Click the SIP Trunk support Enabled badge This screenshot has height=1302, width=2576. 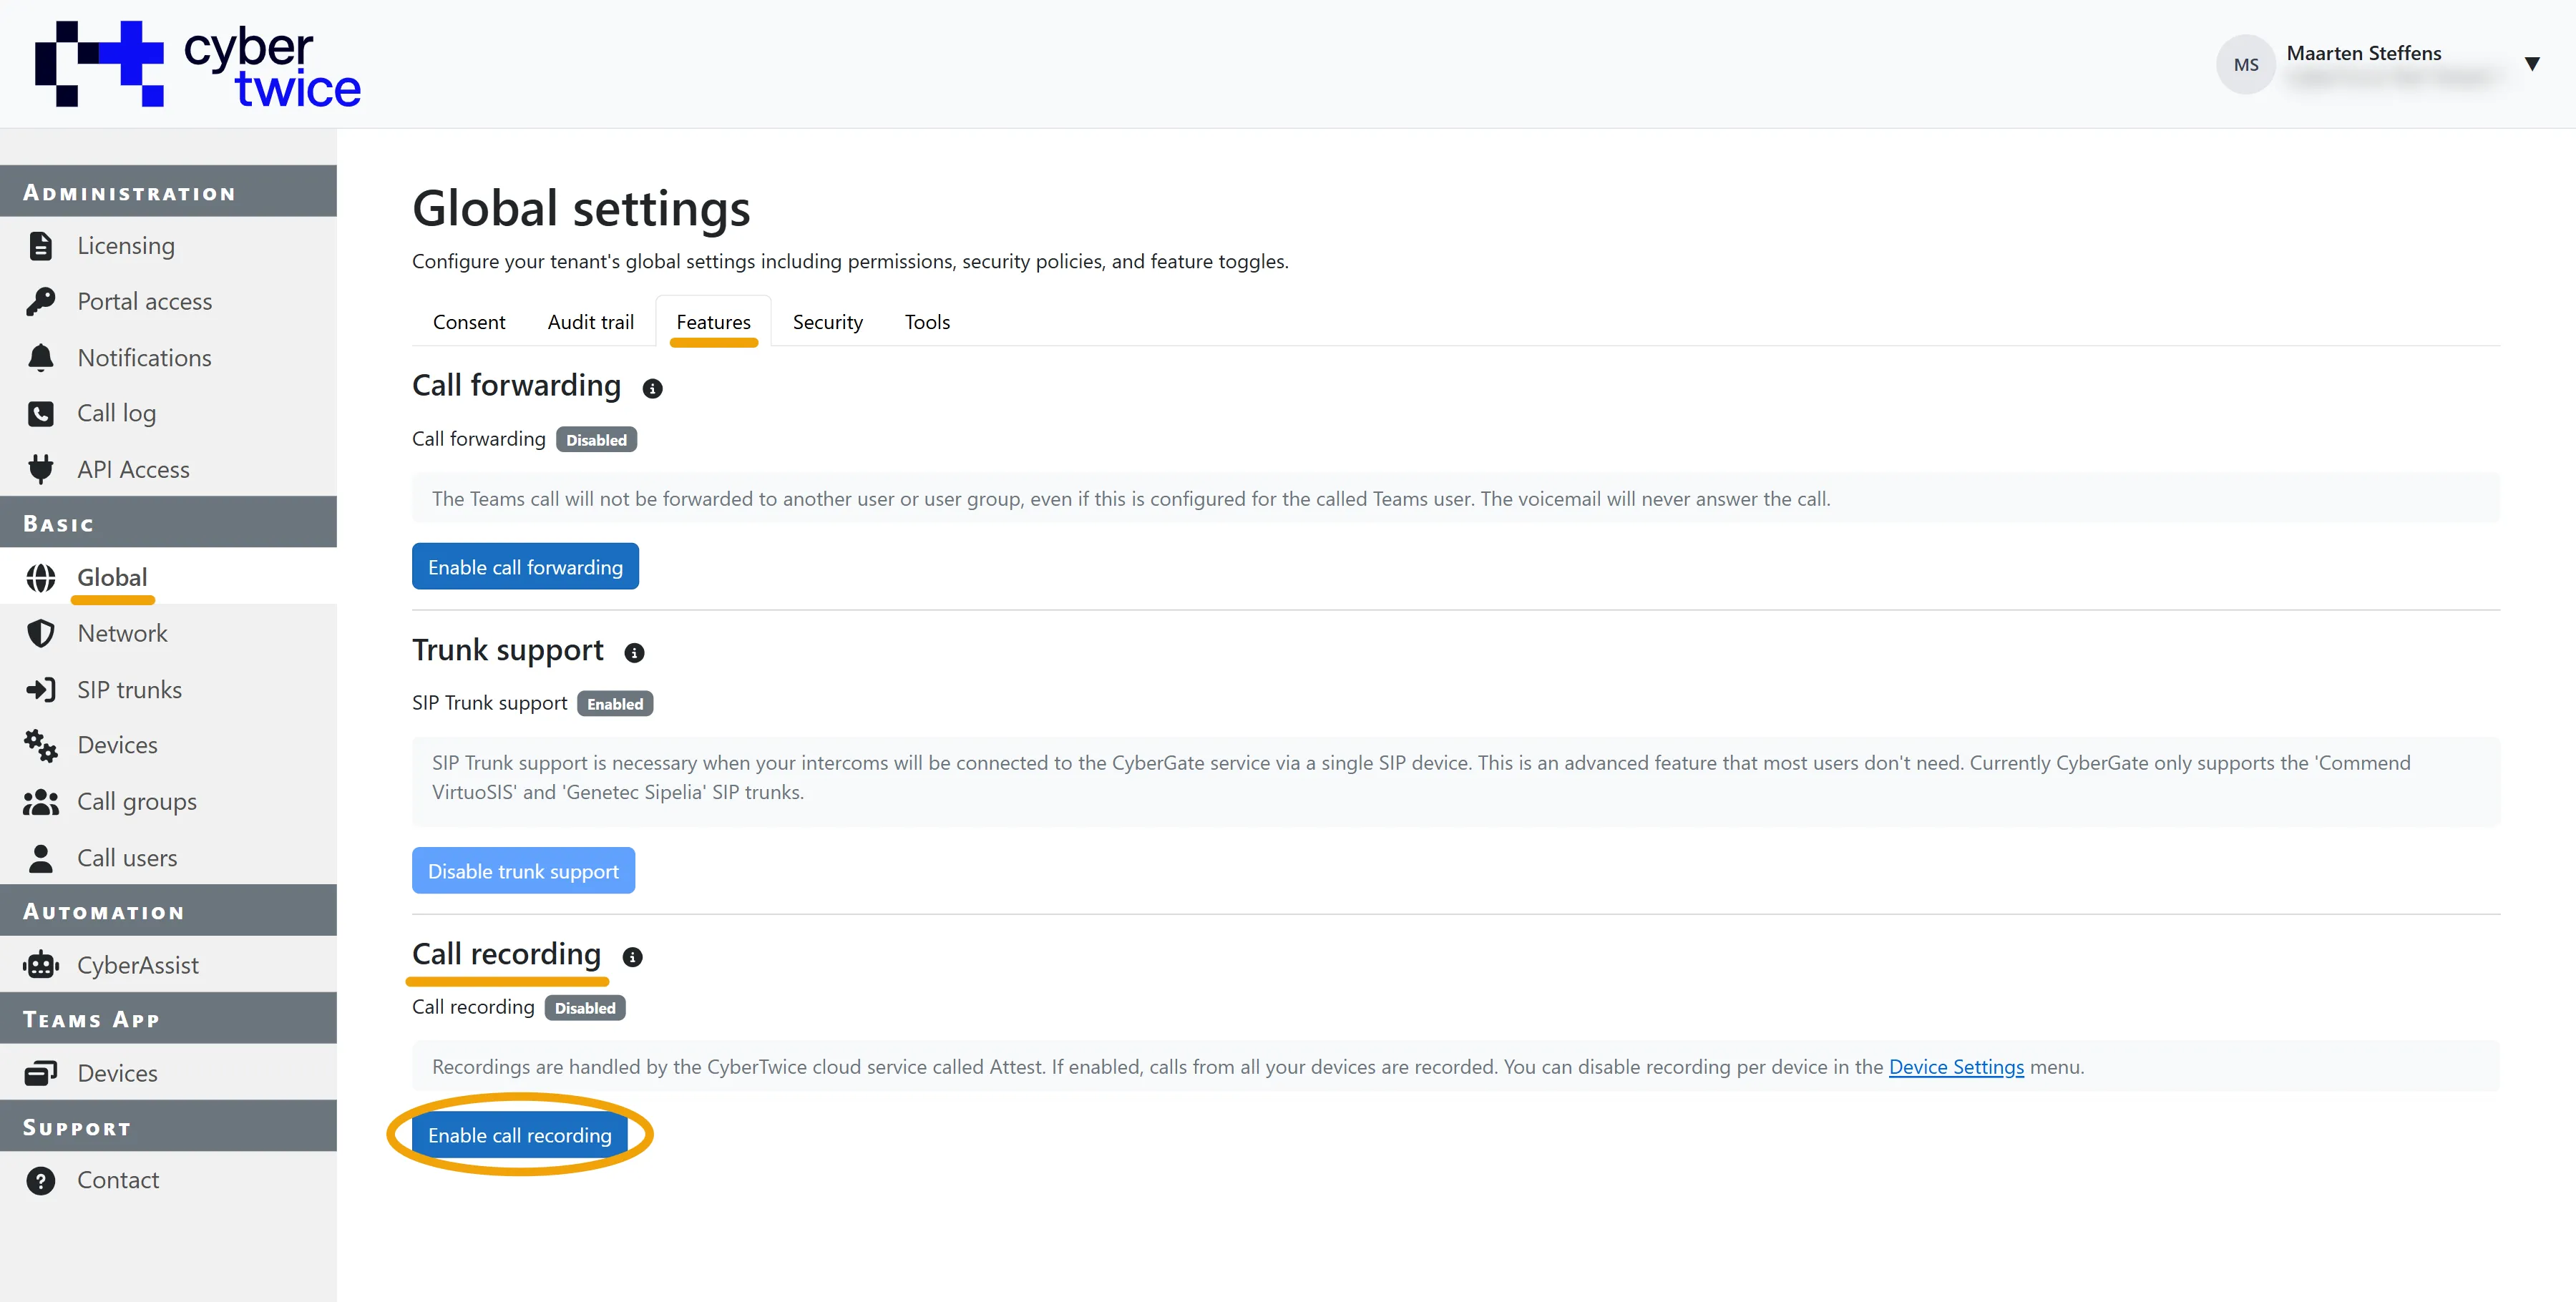[615, 704]
